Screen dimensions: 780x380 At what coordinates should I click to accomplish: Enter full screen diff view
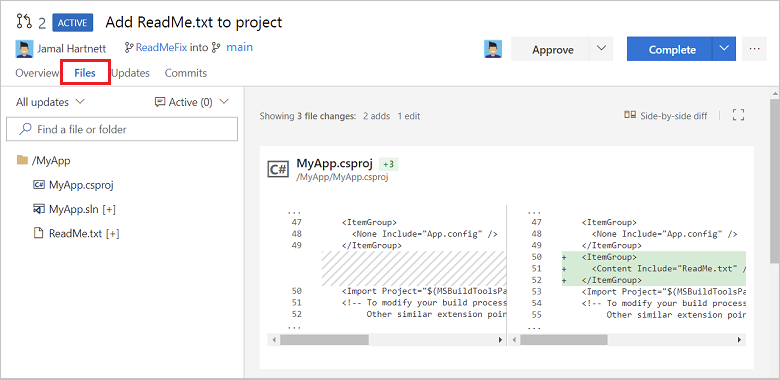tap(739, 115)
